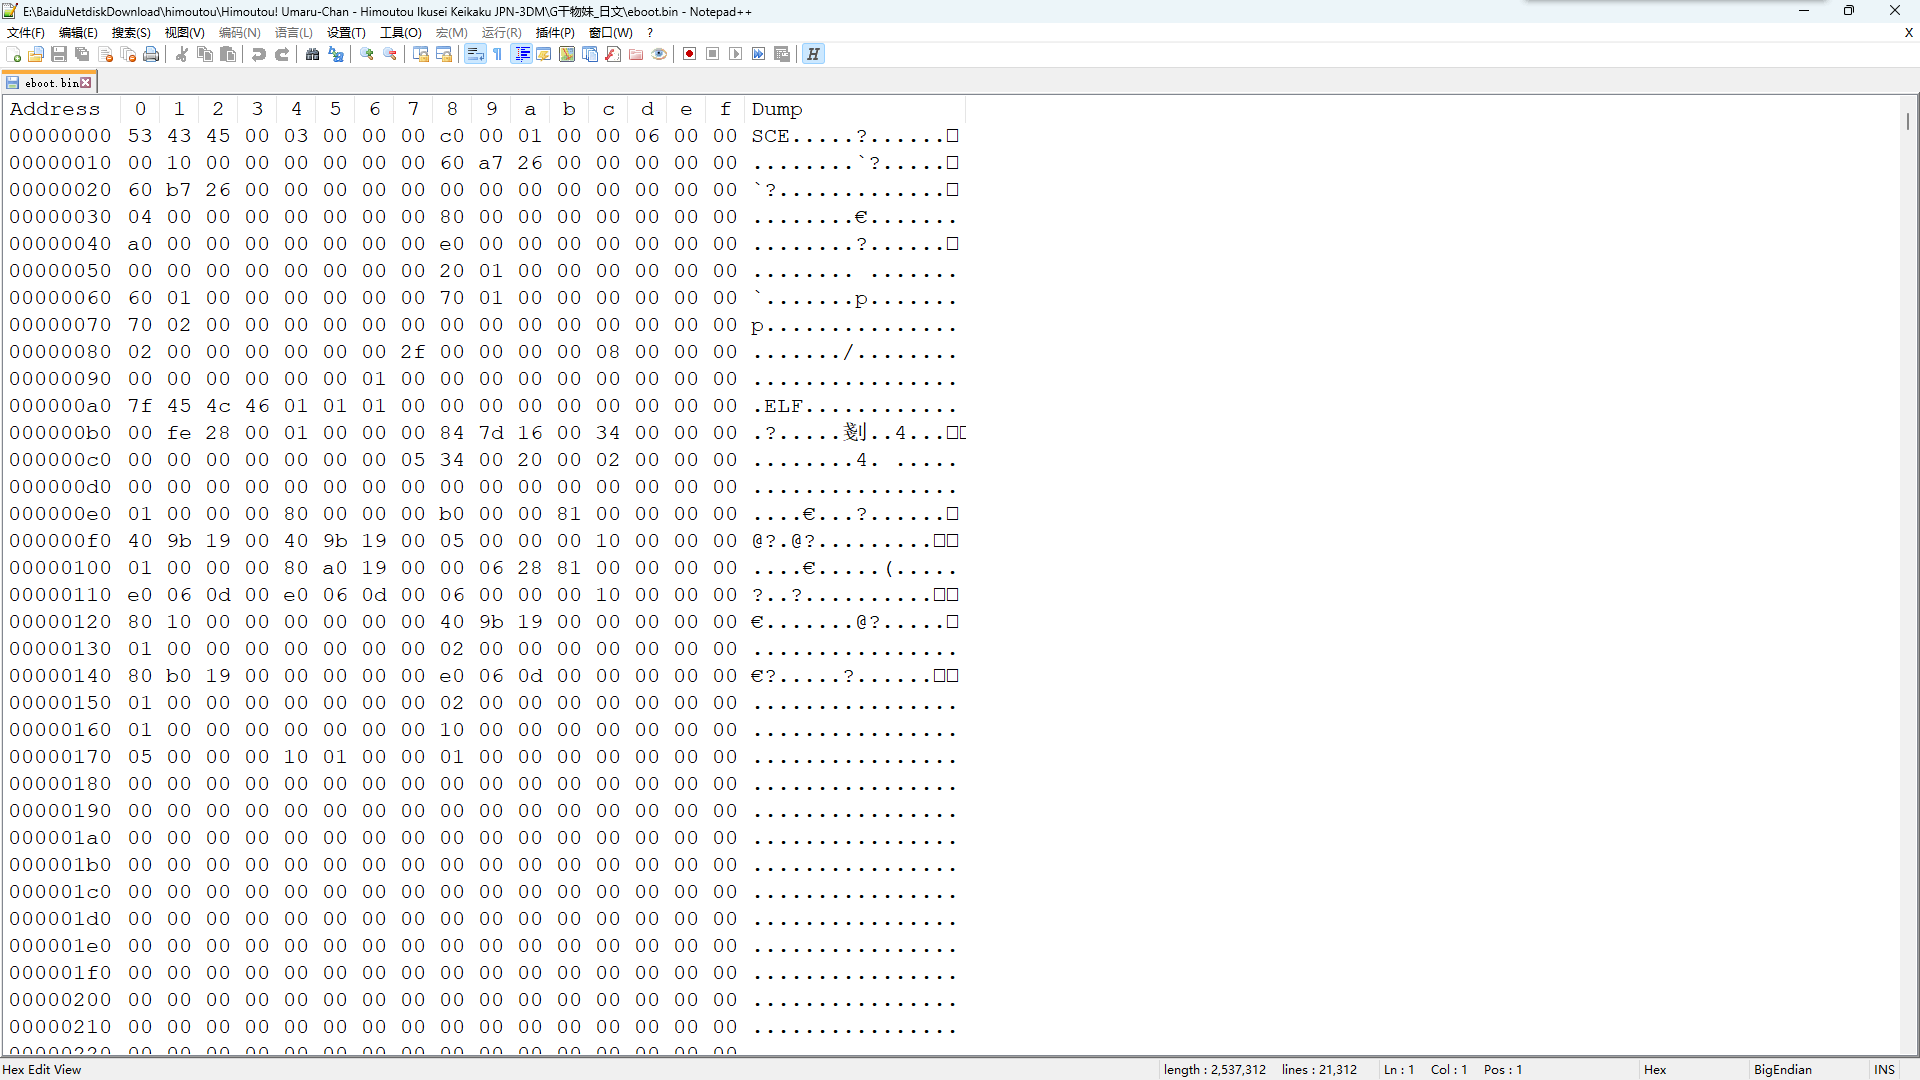Click the Start Recording macro icon
The width and height of the screenshot is (1920, 1080).
[x=689, y=54]
